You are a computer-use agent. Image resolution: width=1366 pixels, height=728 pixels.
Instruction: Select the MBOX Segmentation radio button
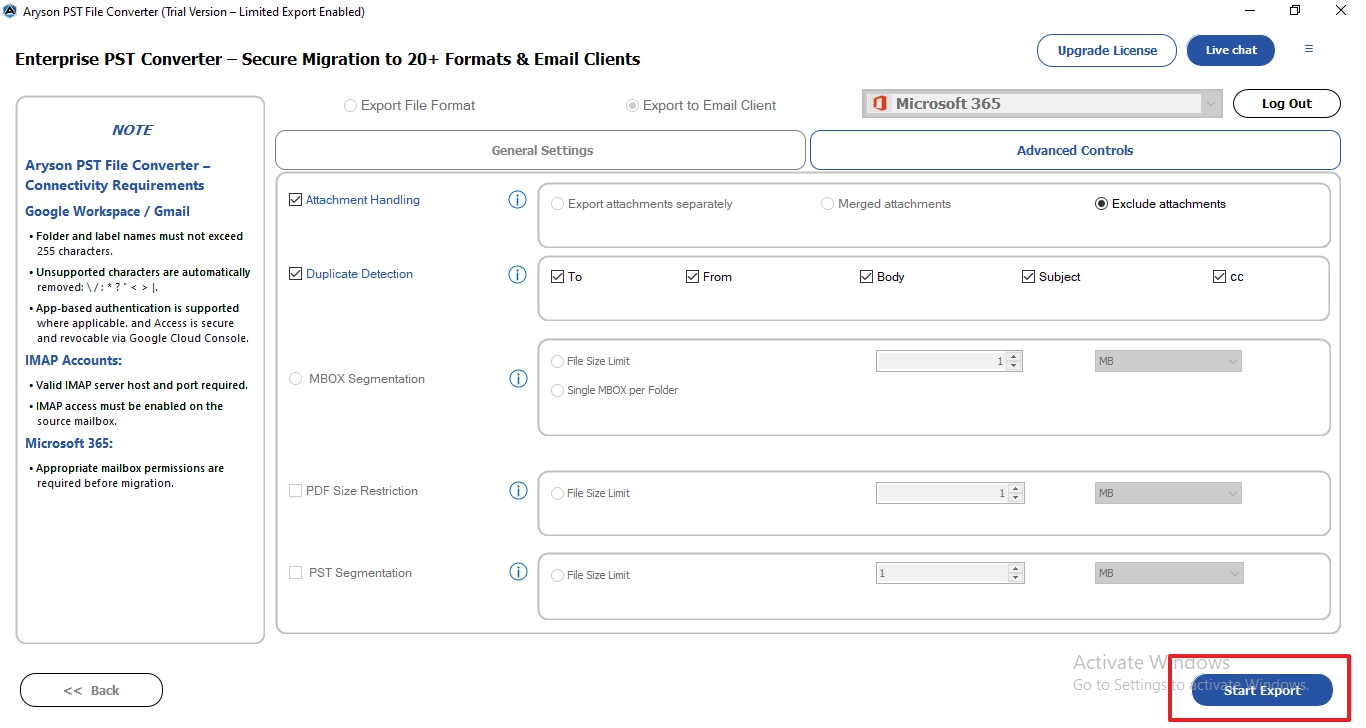pyautogui.click(x=295, y=379)
